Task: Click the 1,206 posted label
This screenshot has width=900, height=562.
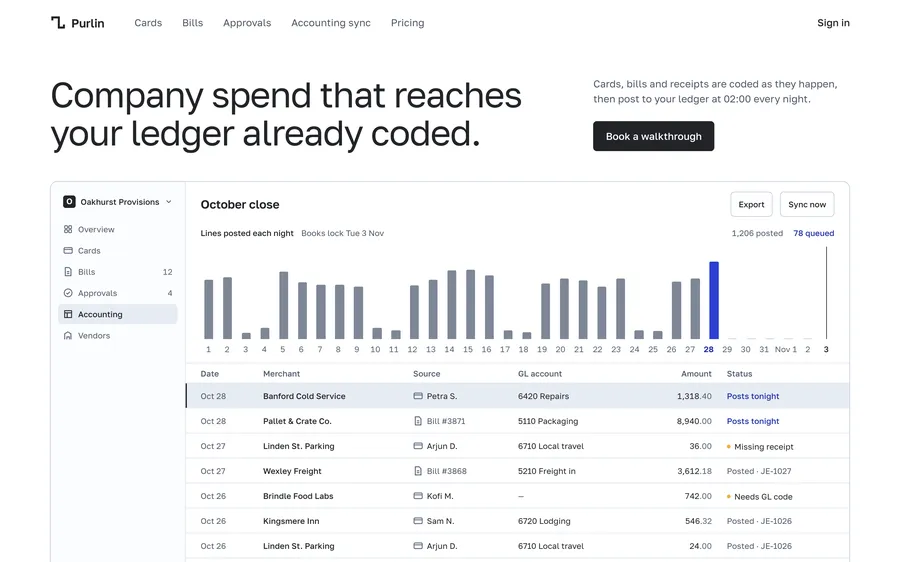Action: pos(757,233)
